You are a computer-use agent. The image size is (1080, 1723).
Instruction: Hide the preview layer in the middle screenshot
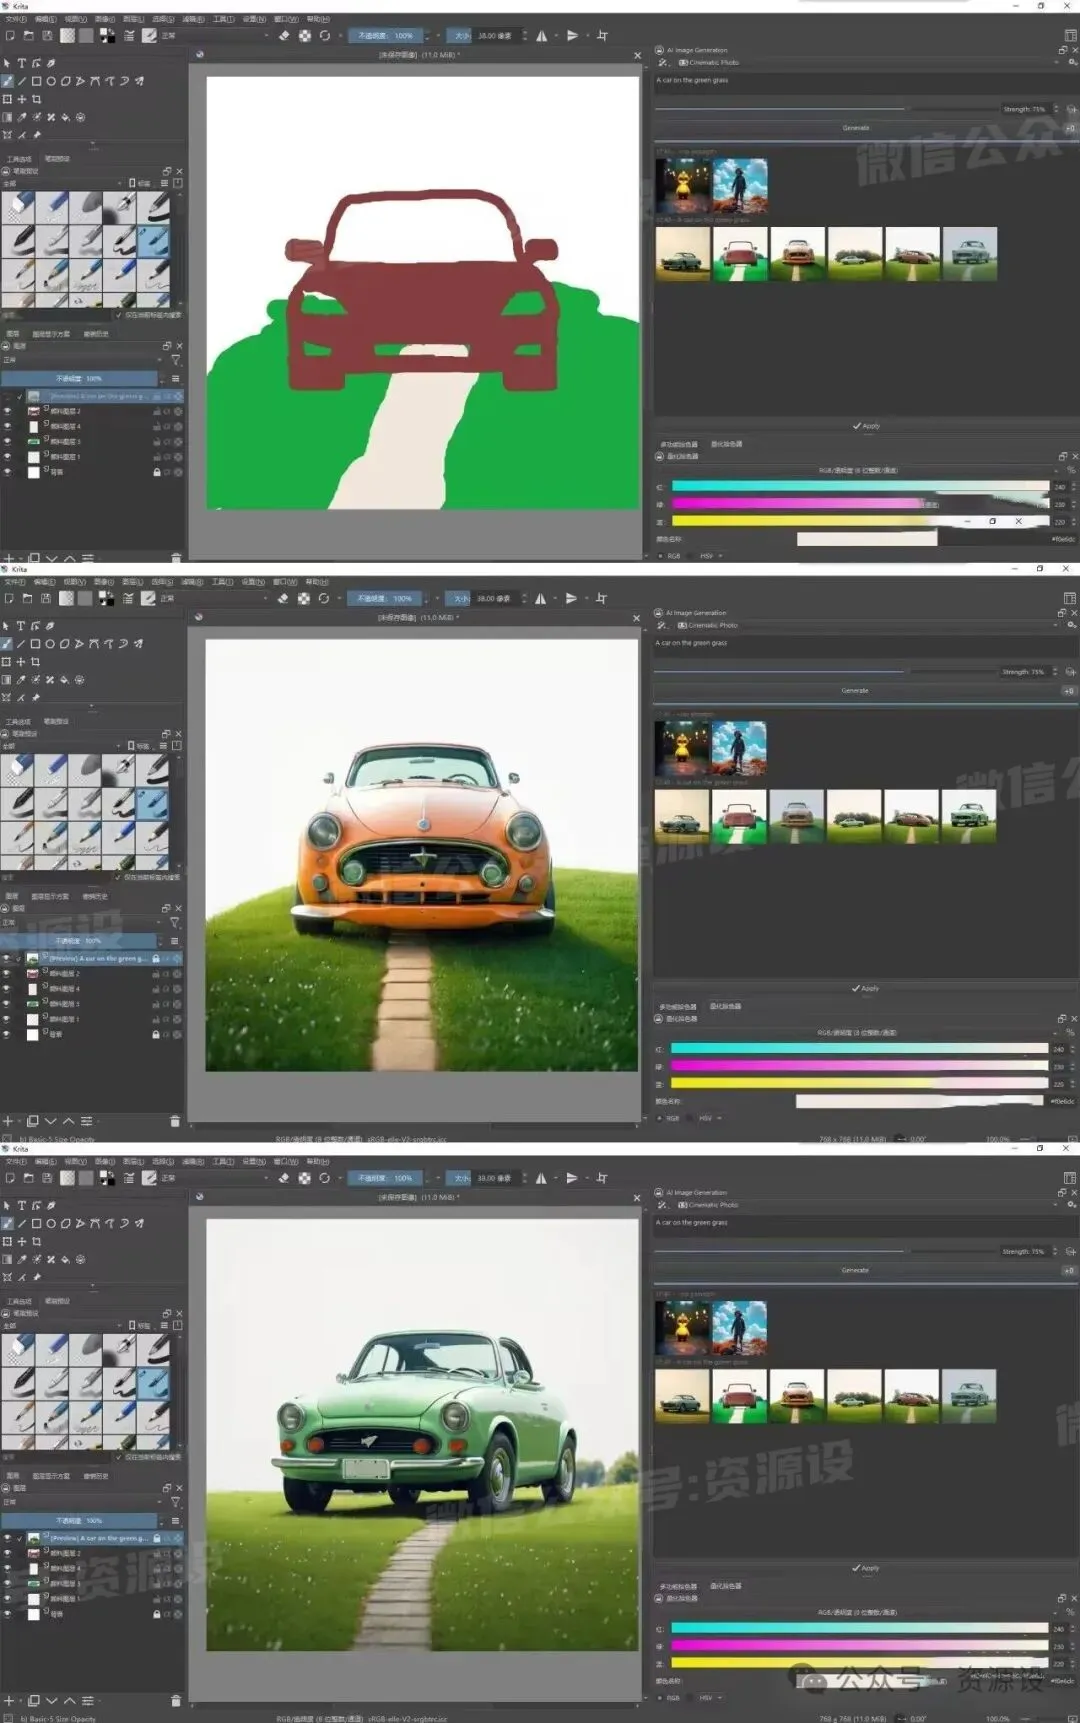8,958
